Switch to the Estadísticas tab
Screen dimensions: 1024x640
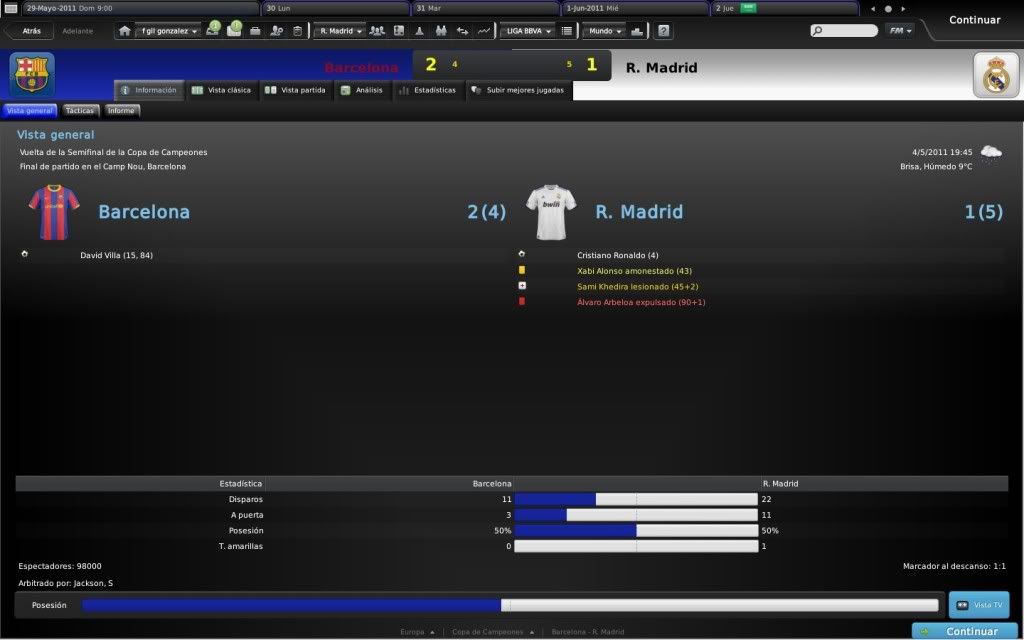tap(427, 90)
